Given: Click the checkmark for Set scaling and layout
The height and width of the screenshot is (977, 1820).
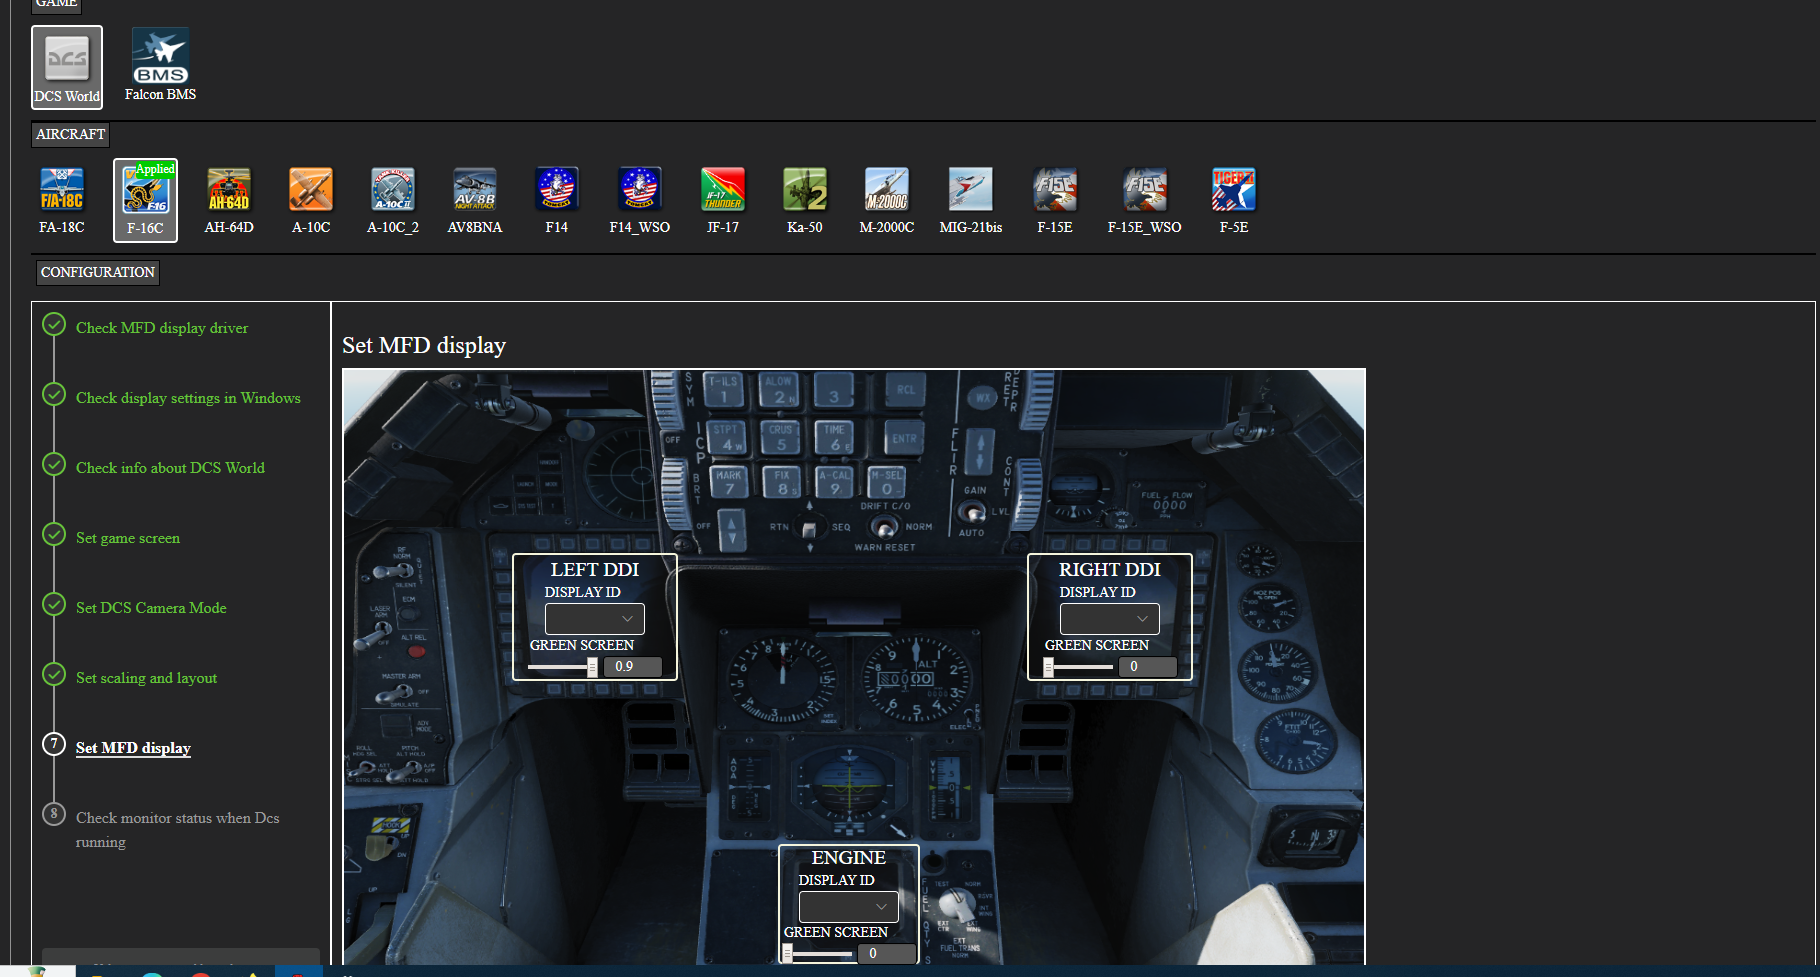Looking at the screenshot, I should point(54,674).
